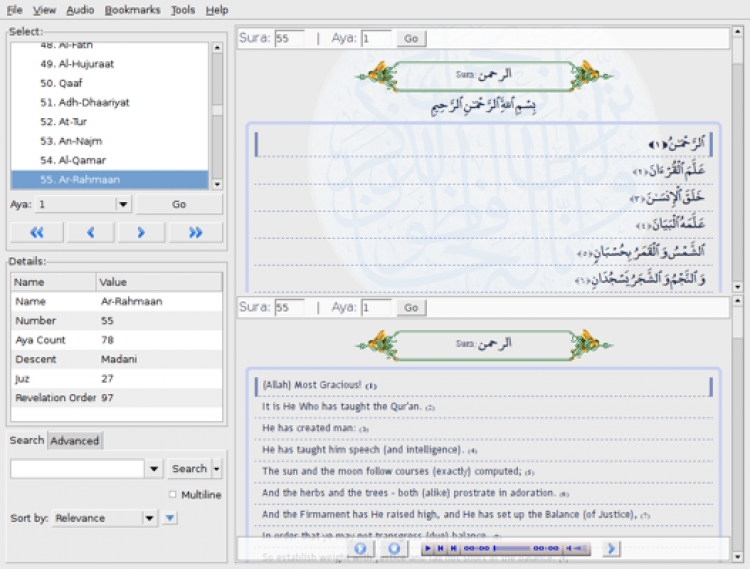750x569 pixels.
Task: Open the Search button's options arrow
Action: click(x=217, y=469)
